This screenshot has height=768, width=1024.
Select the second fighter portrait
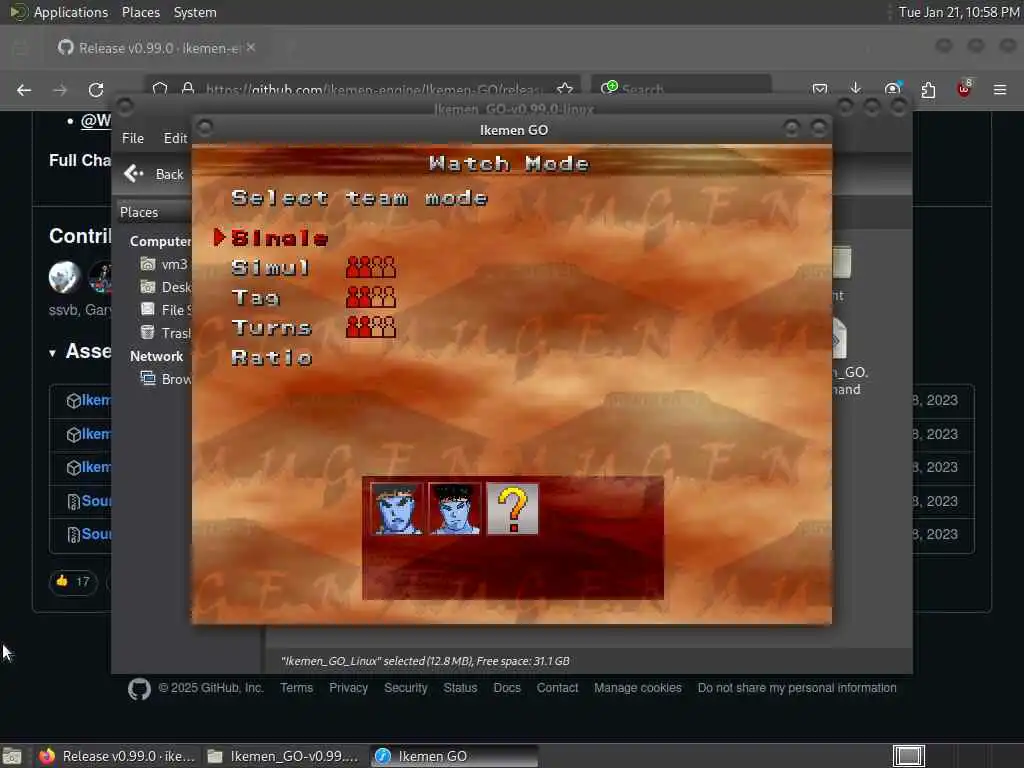(x=455, y=509)
